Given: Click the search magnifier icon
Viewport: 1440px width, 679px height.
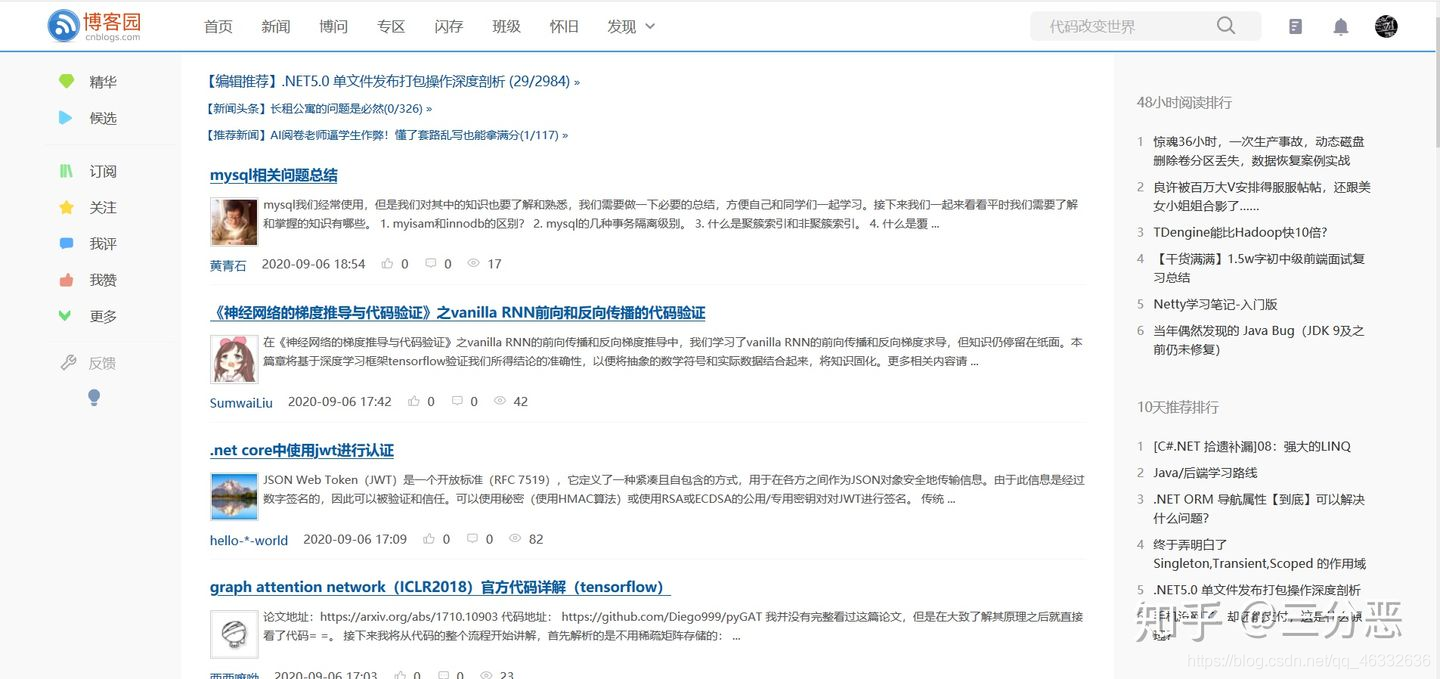Looking at the screenshot, I should [1226, 26].
